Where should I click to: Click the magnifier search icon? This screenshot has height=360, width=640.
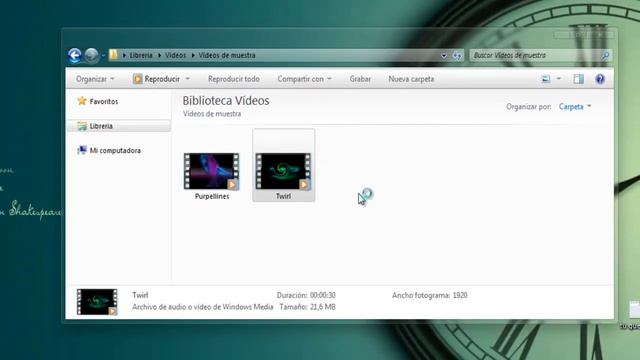[605, 56]
